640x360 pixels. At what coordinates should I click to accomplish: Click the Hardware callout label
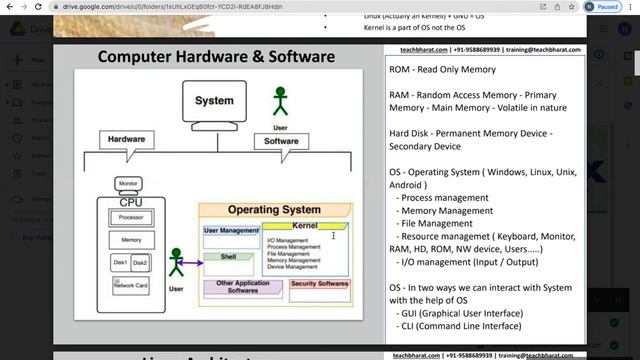click(127, 140)
